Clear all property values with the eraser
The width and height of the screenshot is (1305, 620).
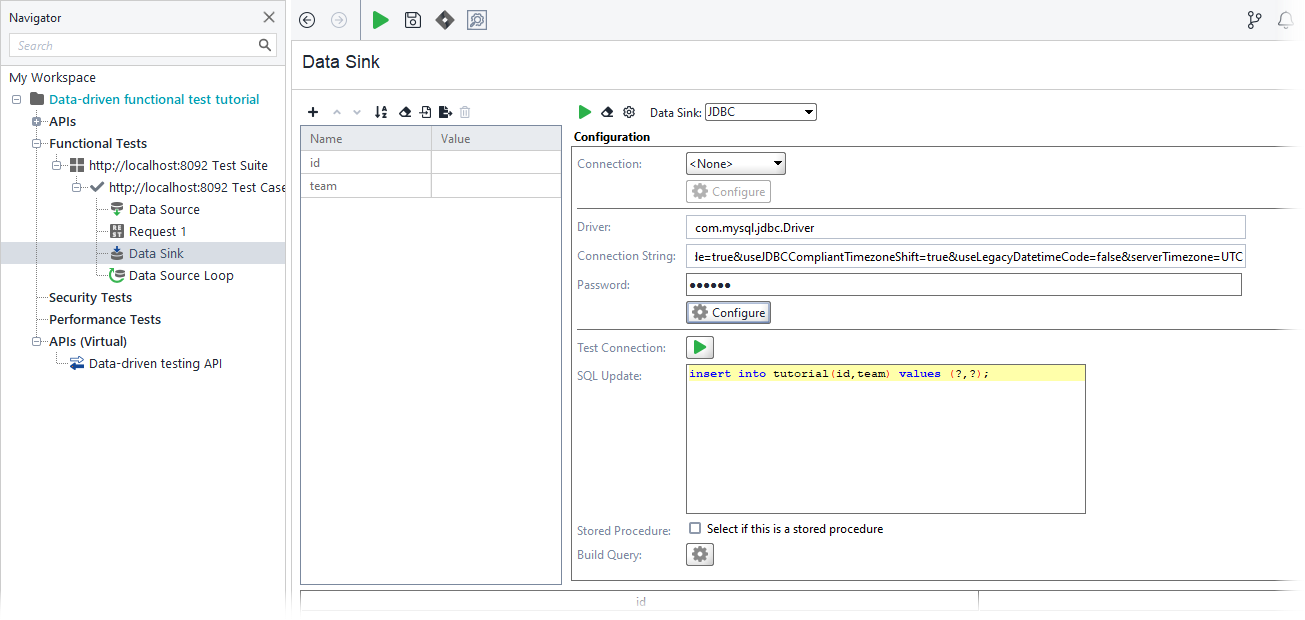pos(405,112)
